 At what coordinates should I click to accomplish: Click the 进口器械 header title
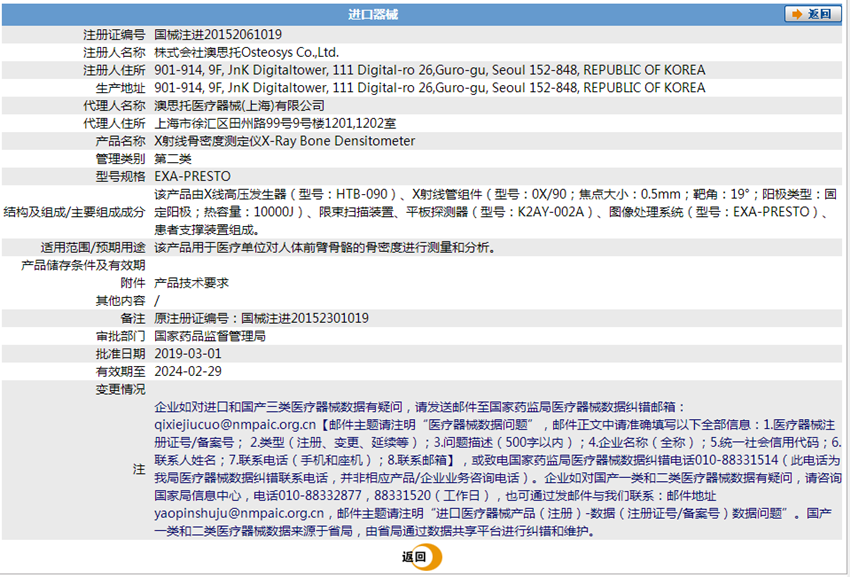(373, 15)
